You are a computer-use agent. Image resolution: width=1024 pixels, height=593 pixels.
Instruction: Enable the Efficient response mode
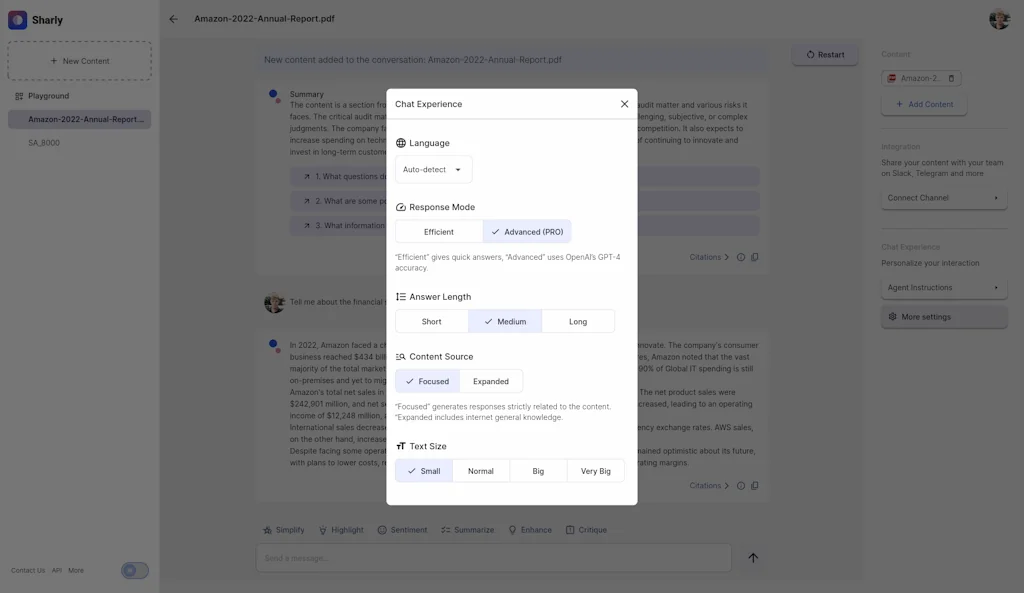438,231
